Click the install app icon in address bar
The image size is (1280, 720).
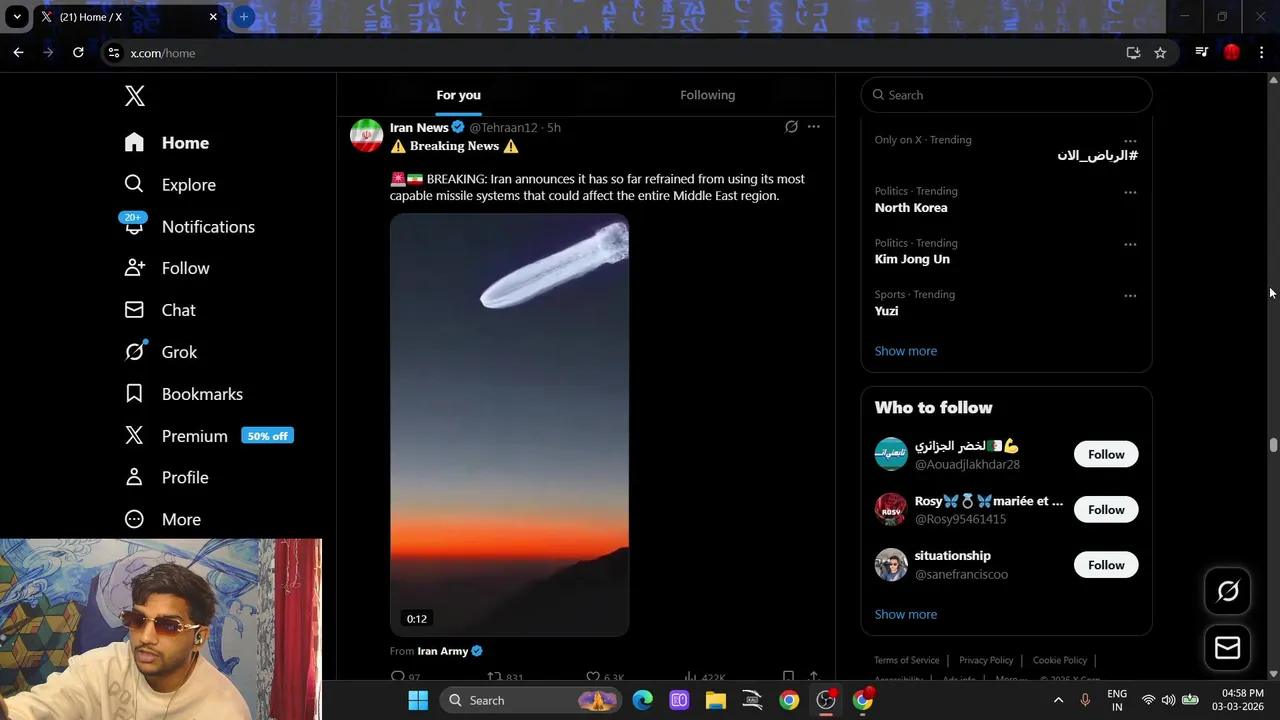tap(1133, 53)
